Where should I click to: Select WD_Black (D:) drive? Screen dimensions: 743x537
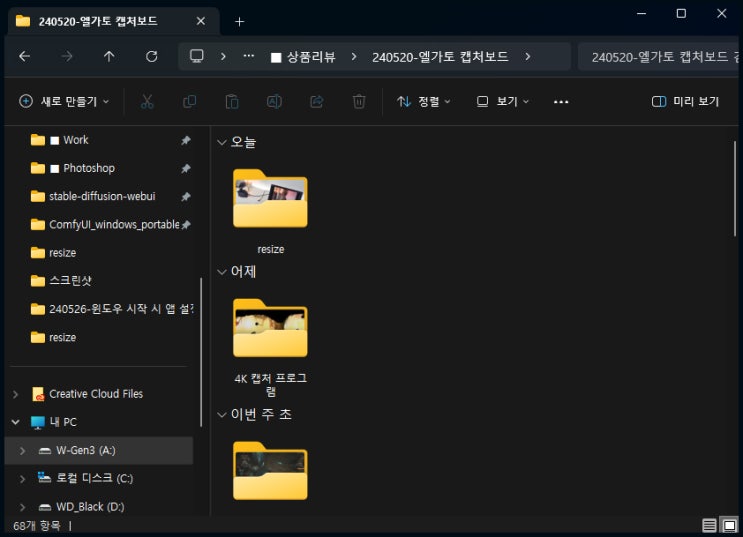point(90,507)
